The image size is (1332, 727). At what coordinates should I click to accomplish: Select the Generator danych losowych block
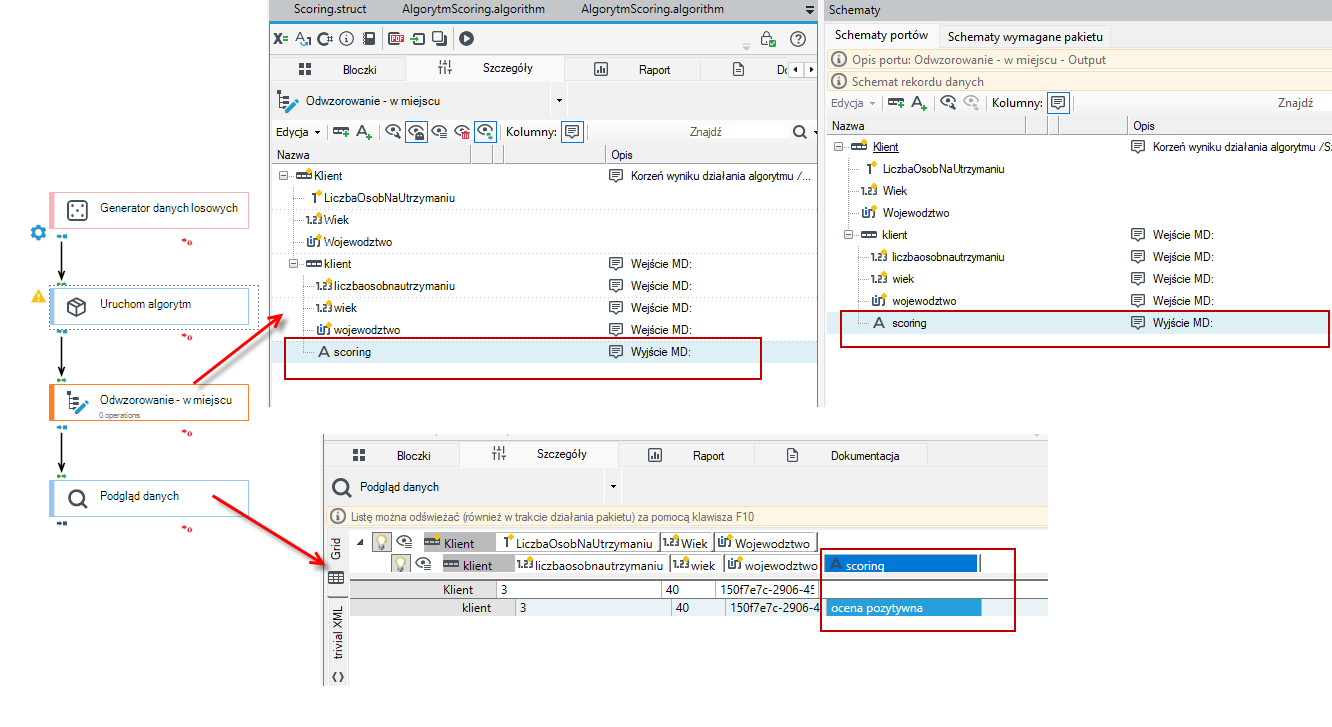pyautogui.click(x=149, y=210)
